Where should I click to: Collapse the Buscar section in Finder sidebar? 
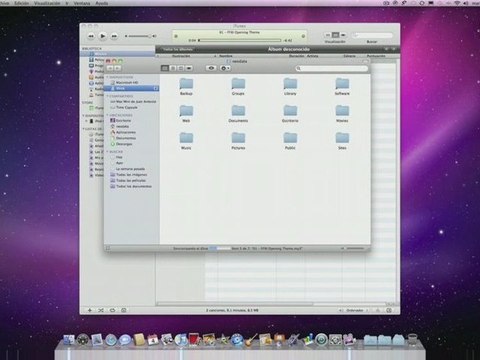point(108,152)
